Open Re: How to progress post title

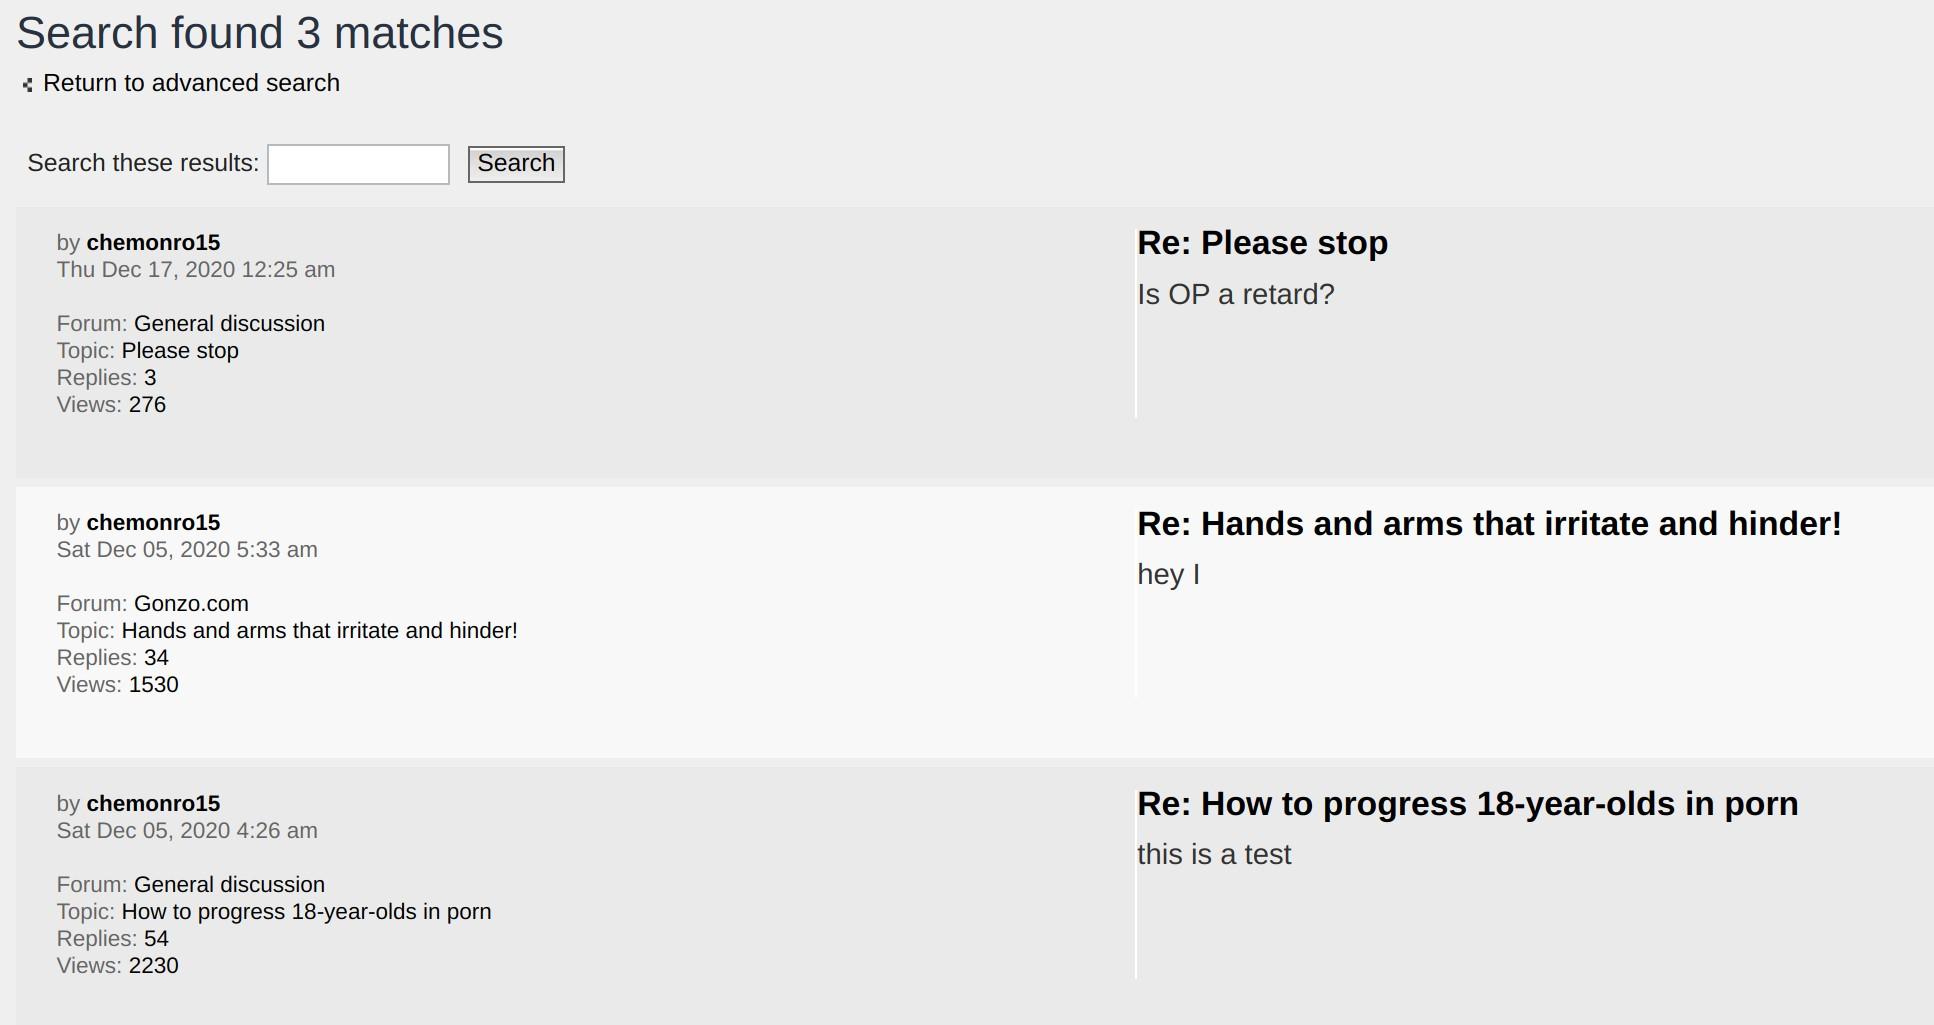click(x=1467, y=804)
